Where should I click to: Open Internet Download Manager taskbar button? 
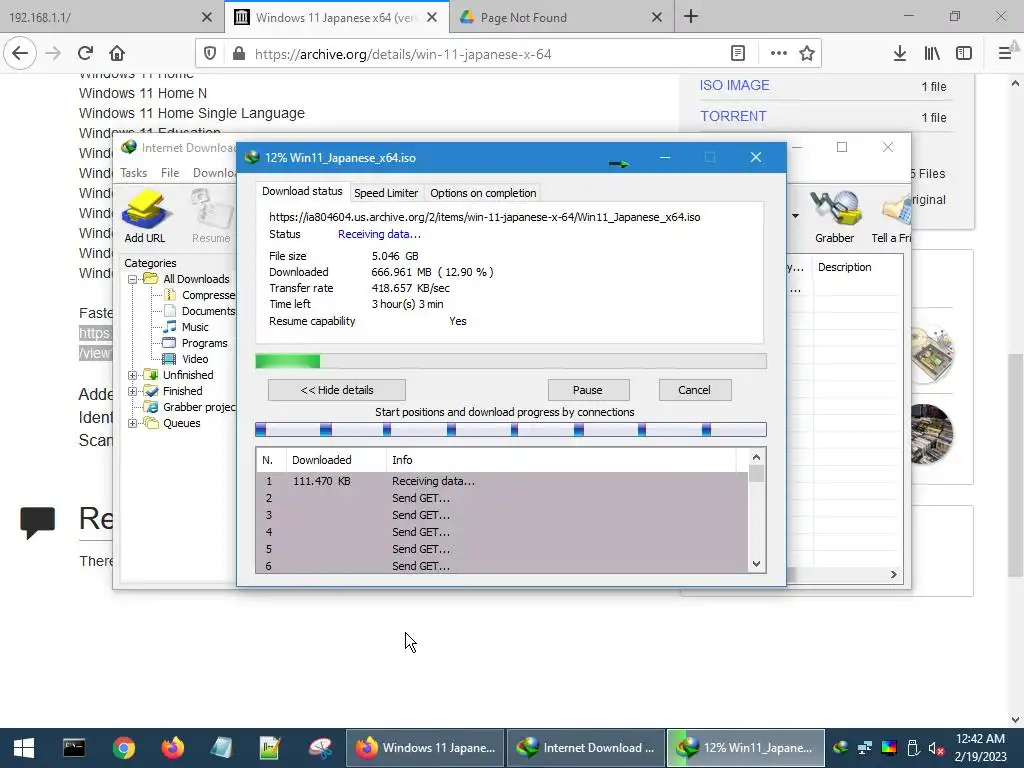586,748
